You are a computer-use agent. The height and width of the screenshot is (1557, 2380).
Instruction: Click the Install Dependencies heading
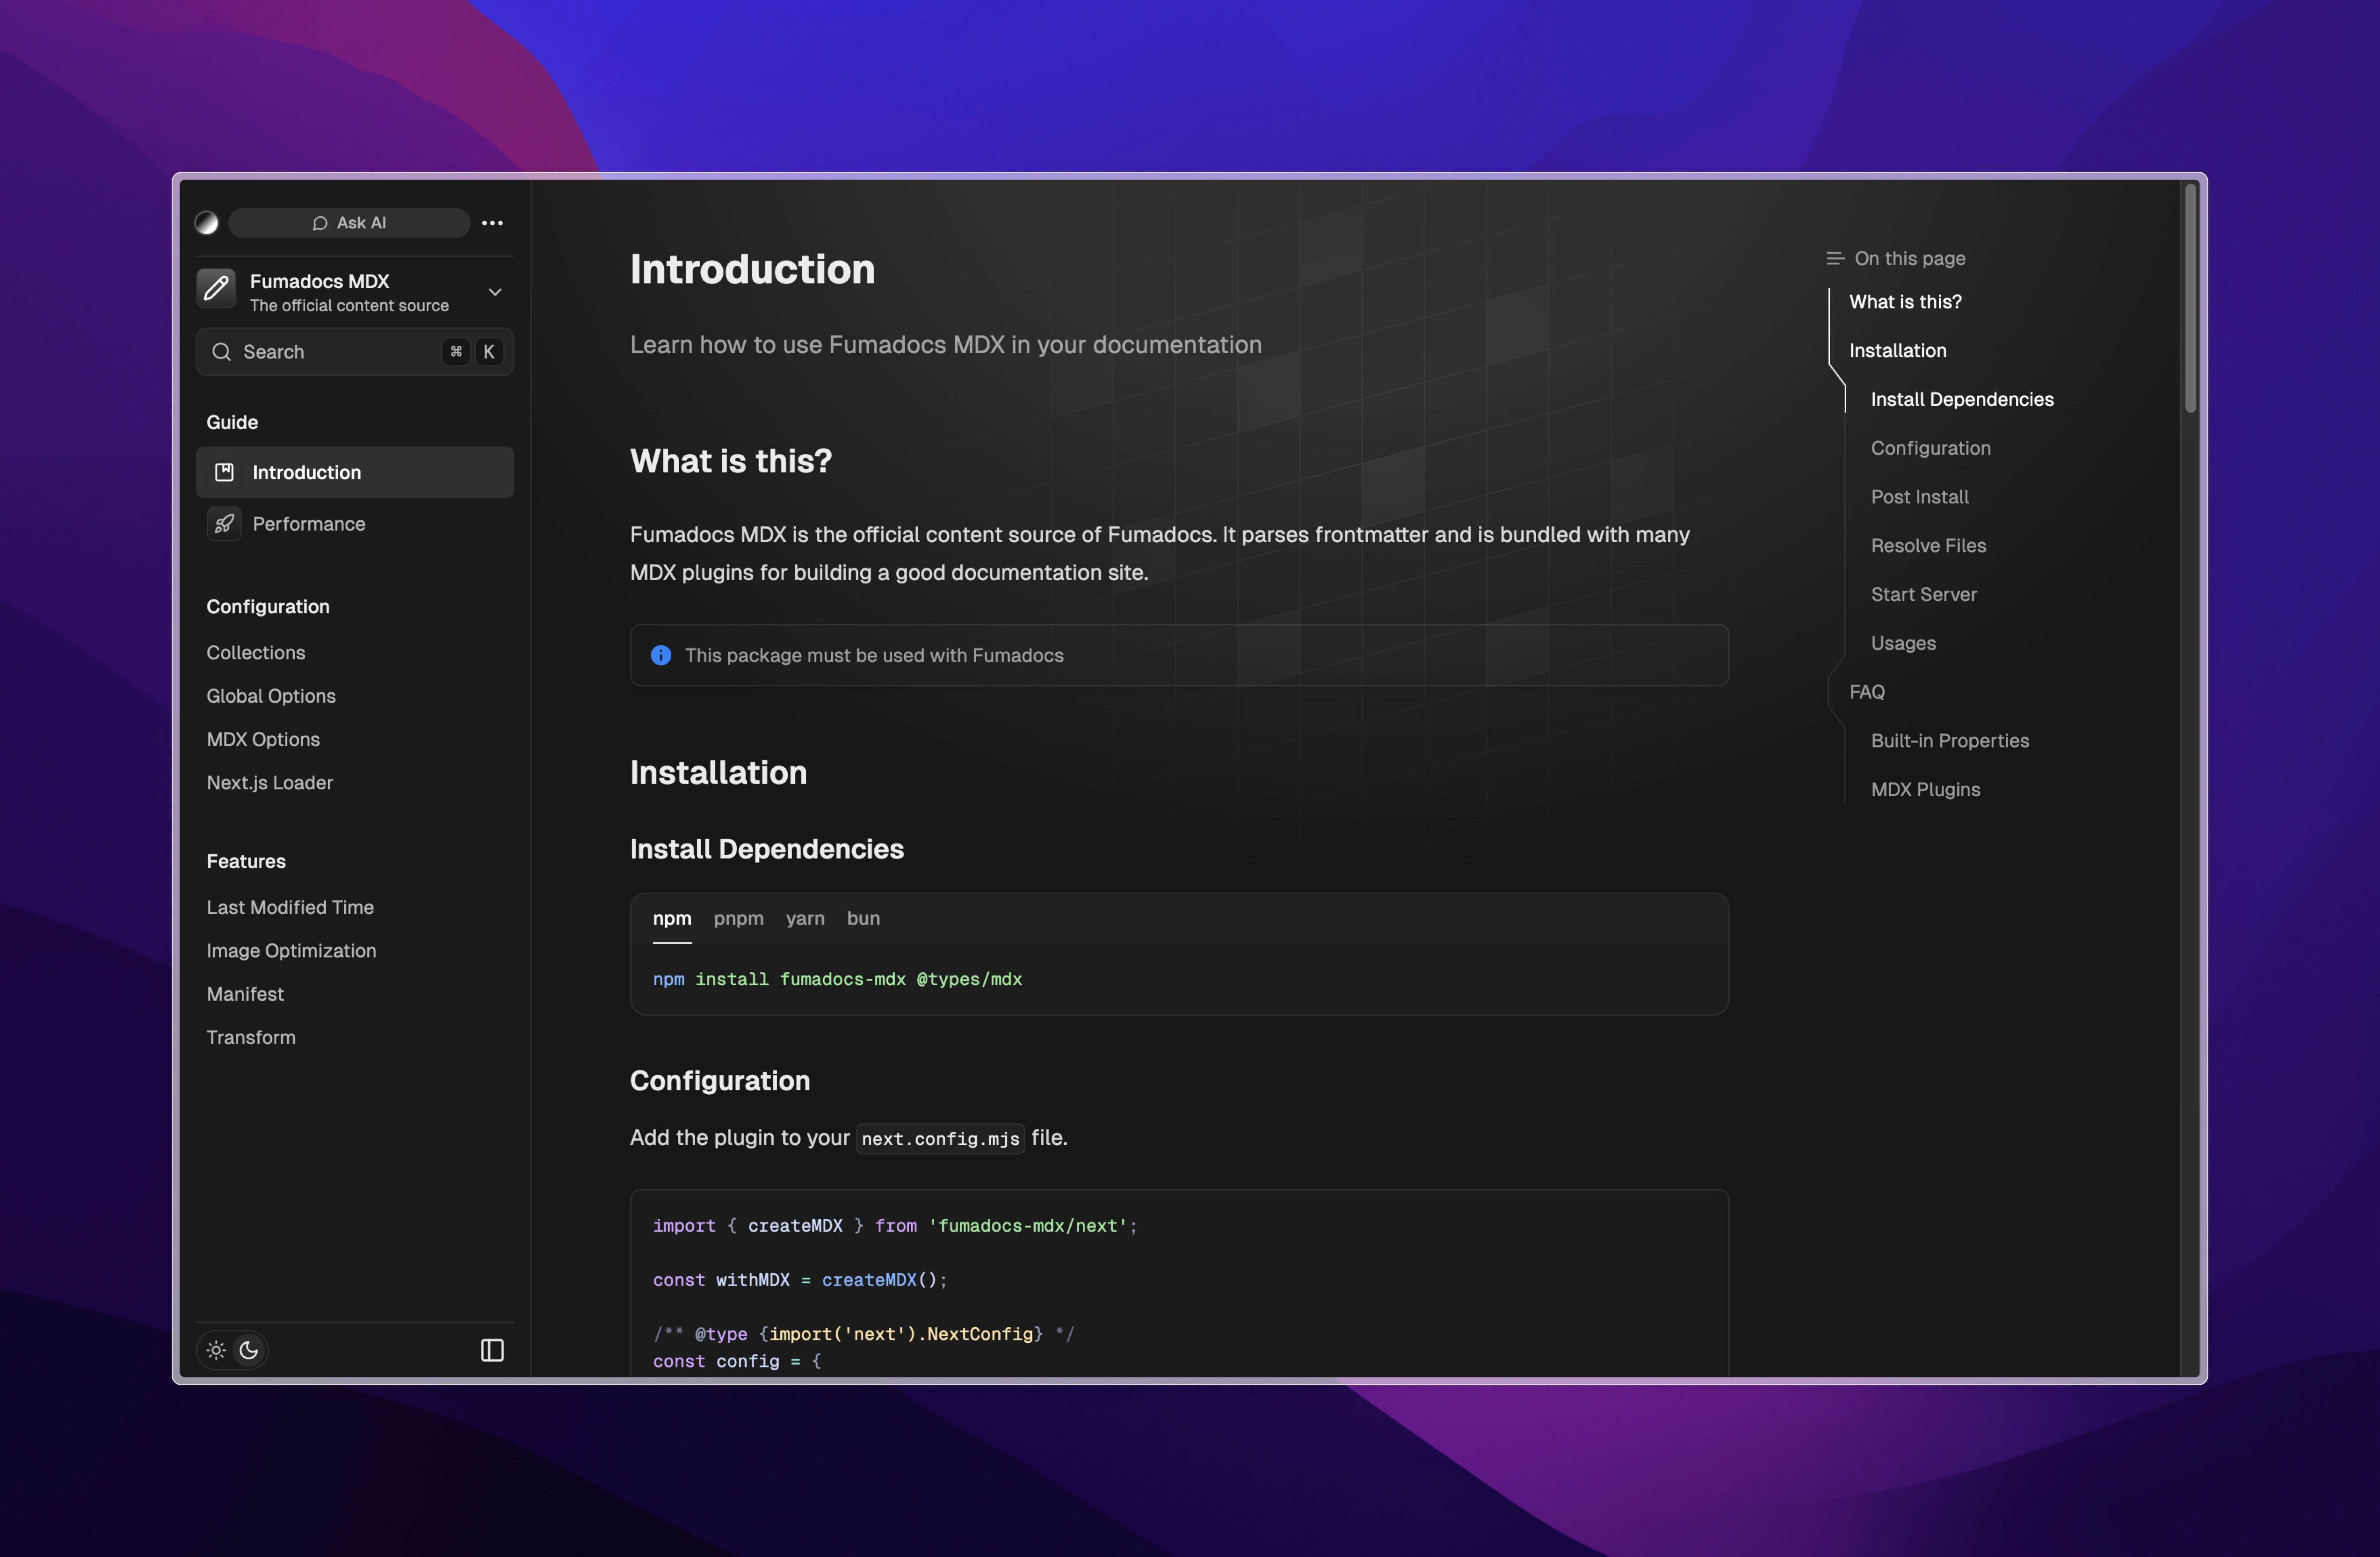coord(766,849)
